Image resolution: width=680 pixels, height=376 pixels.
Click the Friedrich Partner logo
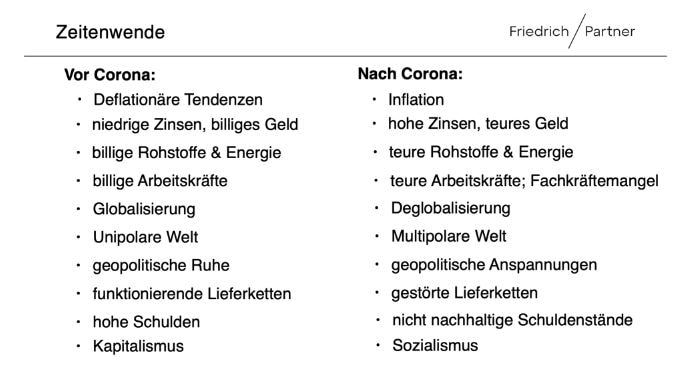[x=572, y=31]
